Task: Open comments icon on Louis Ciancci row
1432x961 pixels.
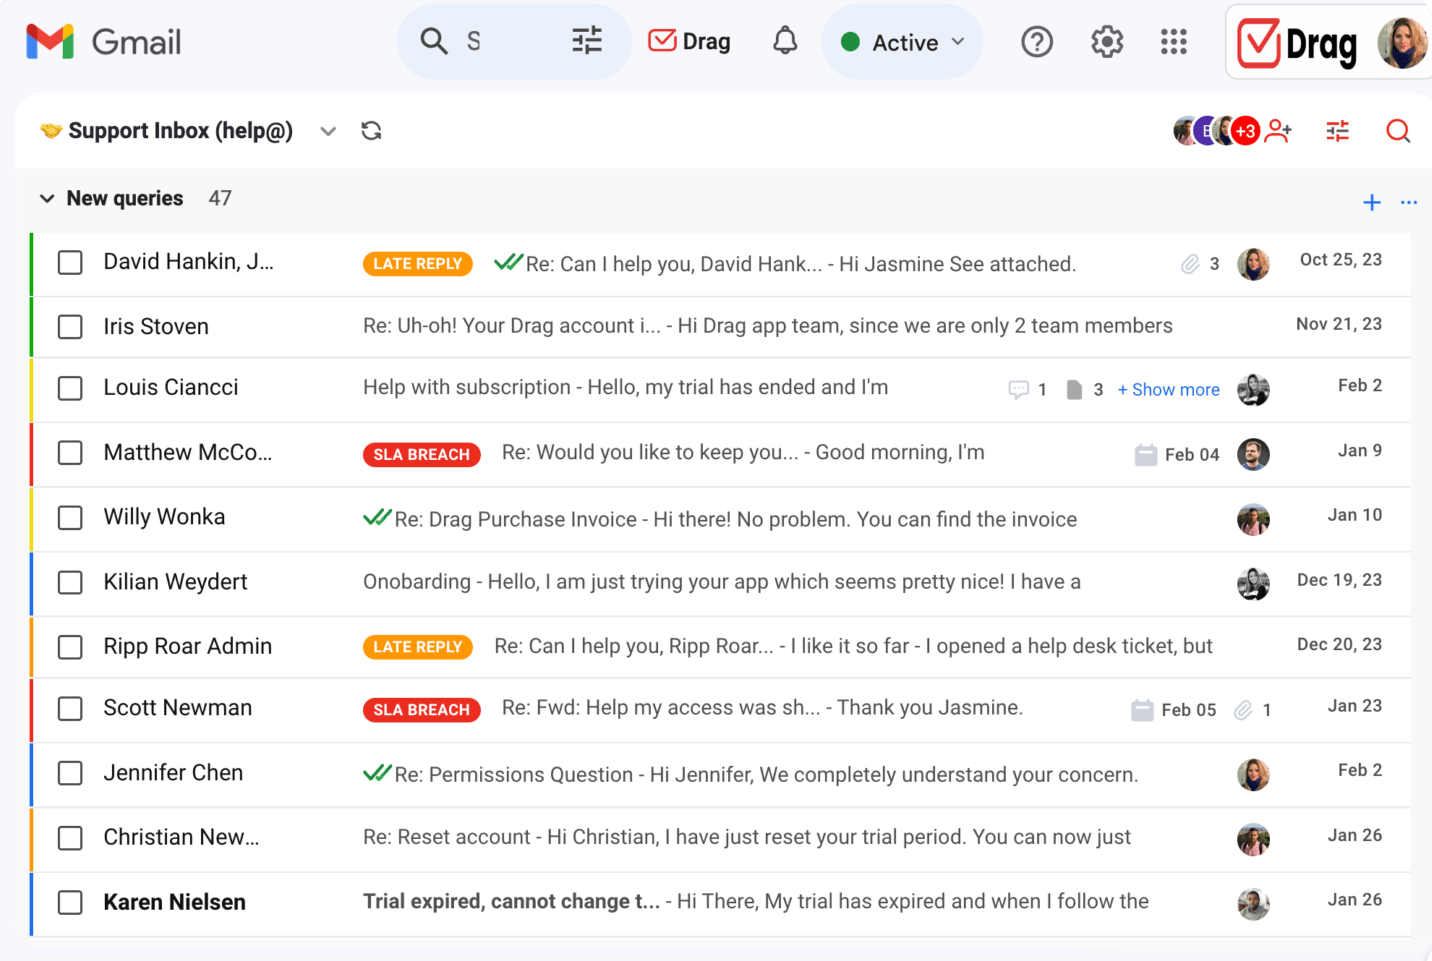Action: 1018,389
